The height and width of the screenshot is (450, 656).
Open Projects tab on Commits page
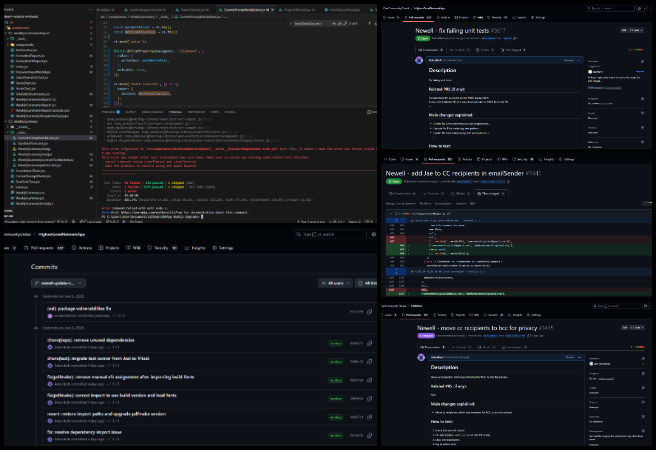(x=109, y=248)
